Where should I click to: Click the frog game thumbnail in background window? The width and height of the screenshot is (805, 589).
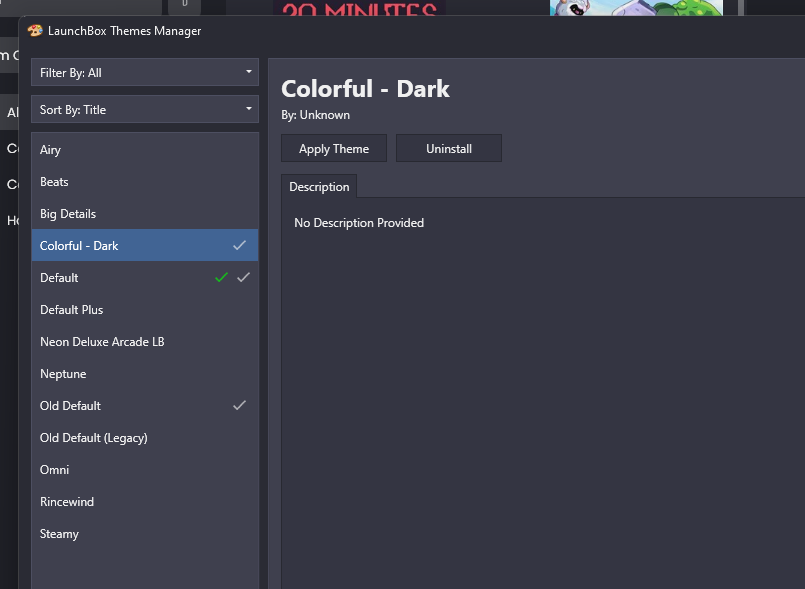click(x=636, y=8)
